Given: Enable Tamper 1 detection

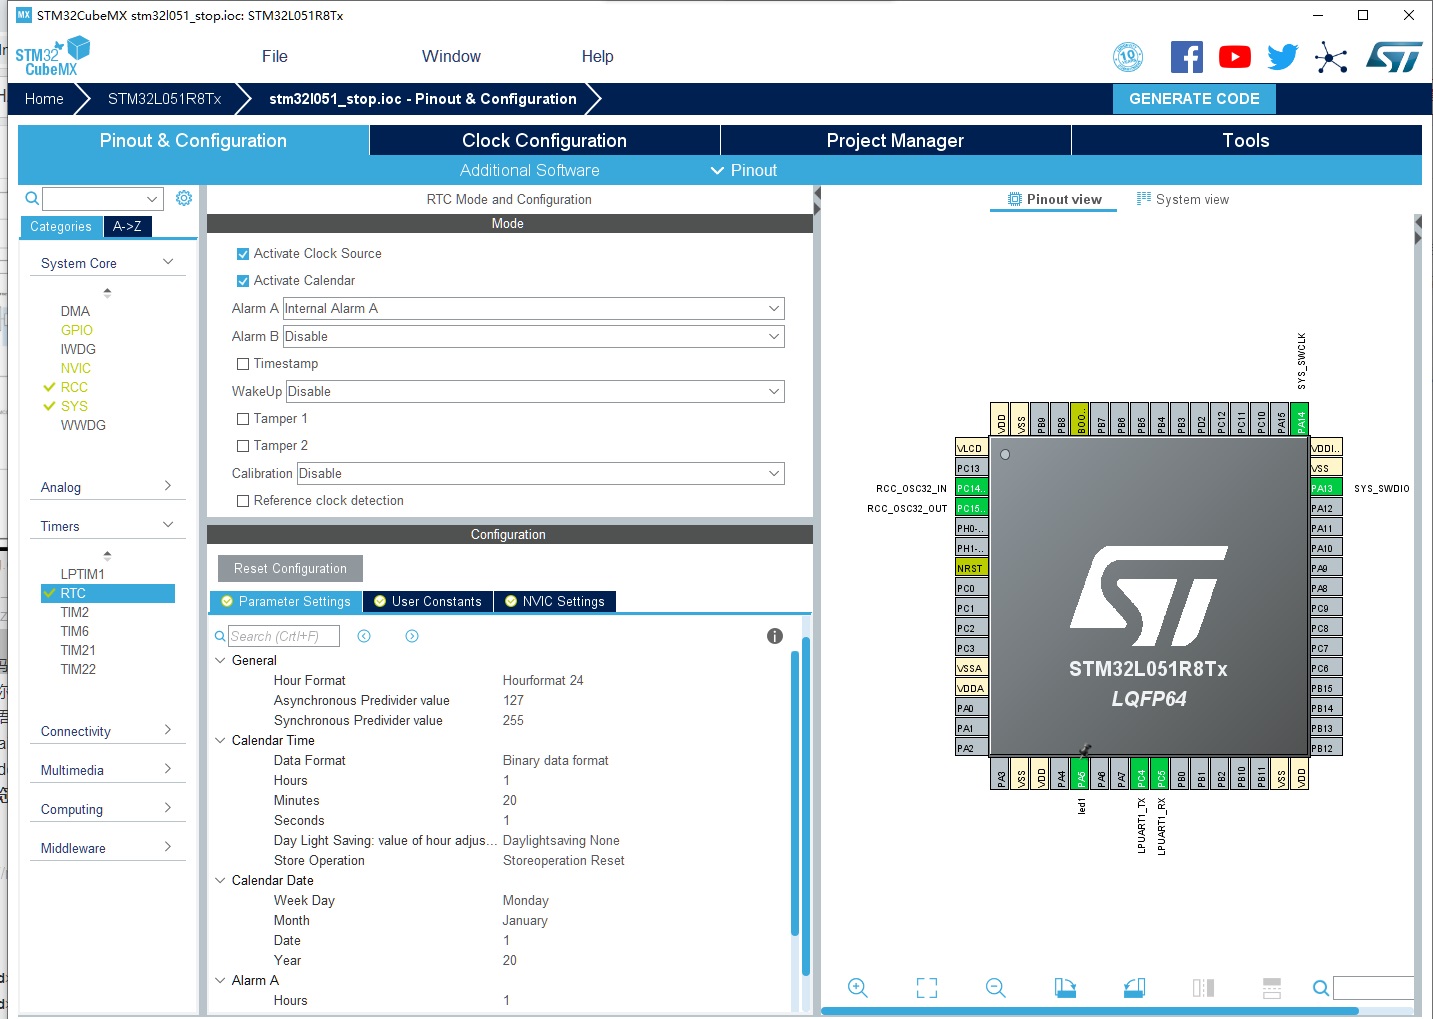Looking at the screenshot, I should click(242, 418).
